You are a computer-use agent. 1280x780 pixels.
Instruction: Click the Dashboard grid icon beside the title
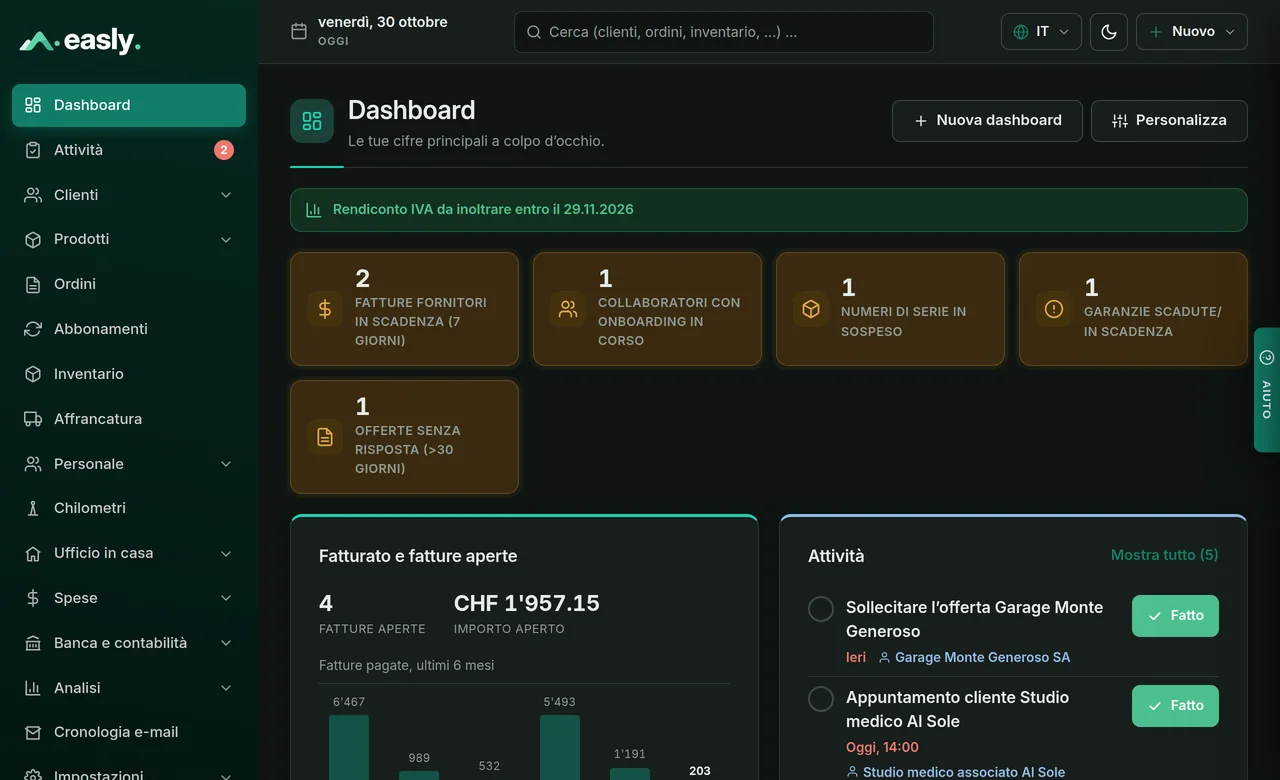[312, 121]
